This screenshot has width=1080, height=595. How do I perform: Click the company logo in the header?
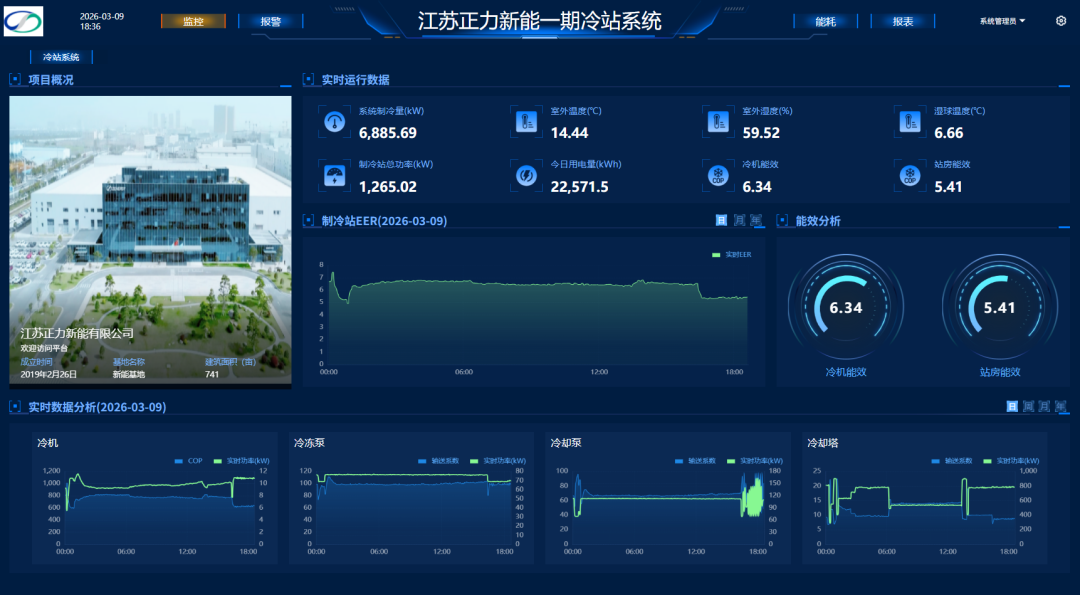tap(23, 21)
